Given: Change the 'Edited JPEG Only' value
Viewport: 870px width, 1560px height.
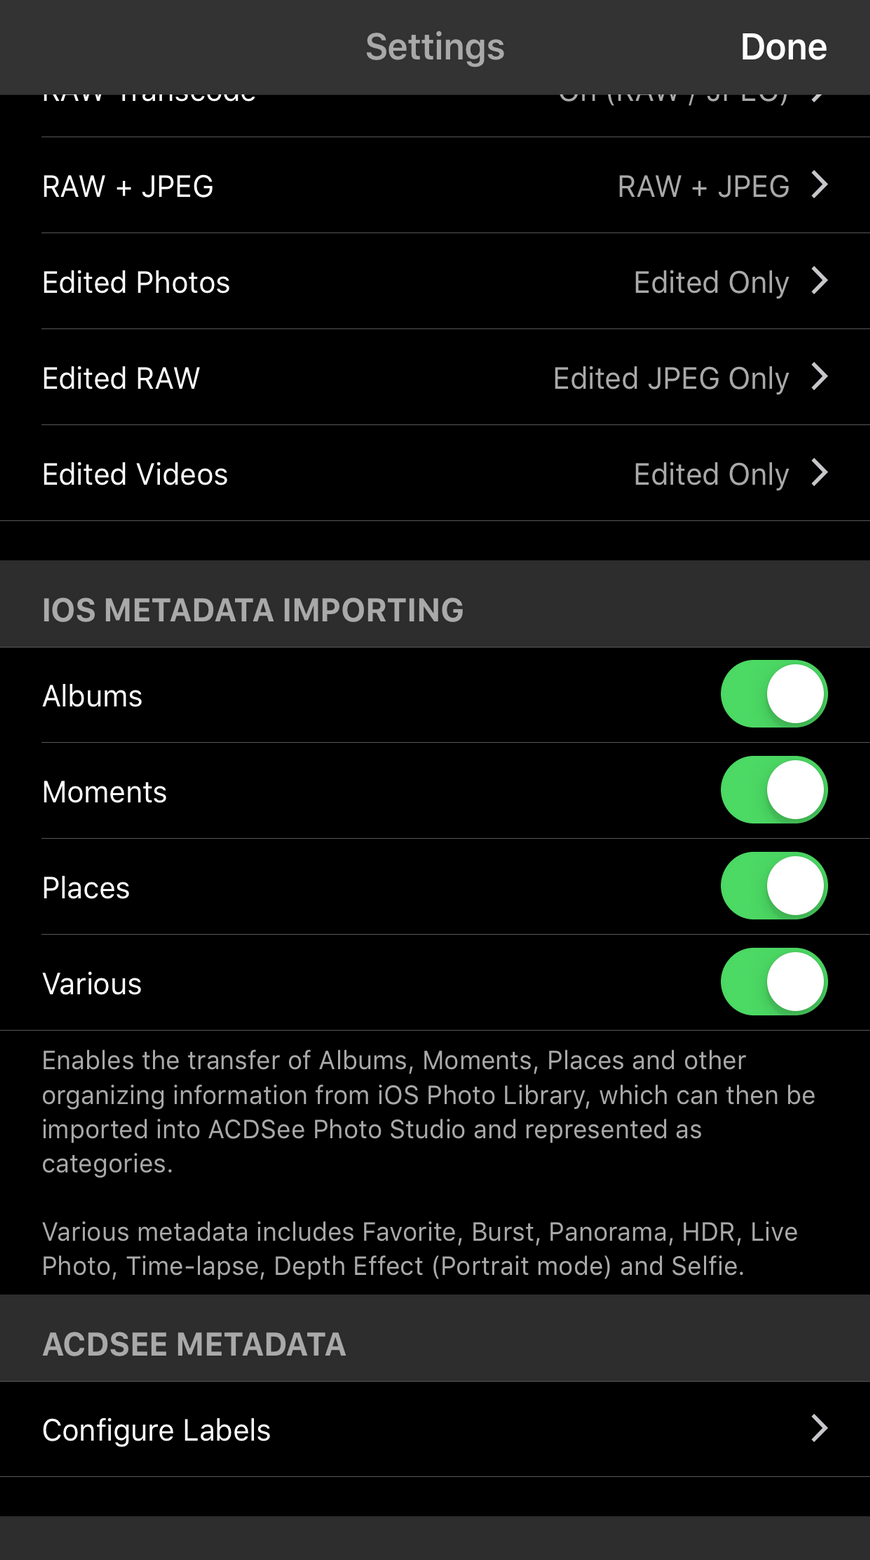Looking at the screenshot, I should click(x=670, y=378).
